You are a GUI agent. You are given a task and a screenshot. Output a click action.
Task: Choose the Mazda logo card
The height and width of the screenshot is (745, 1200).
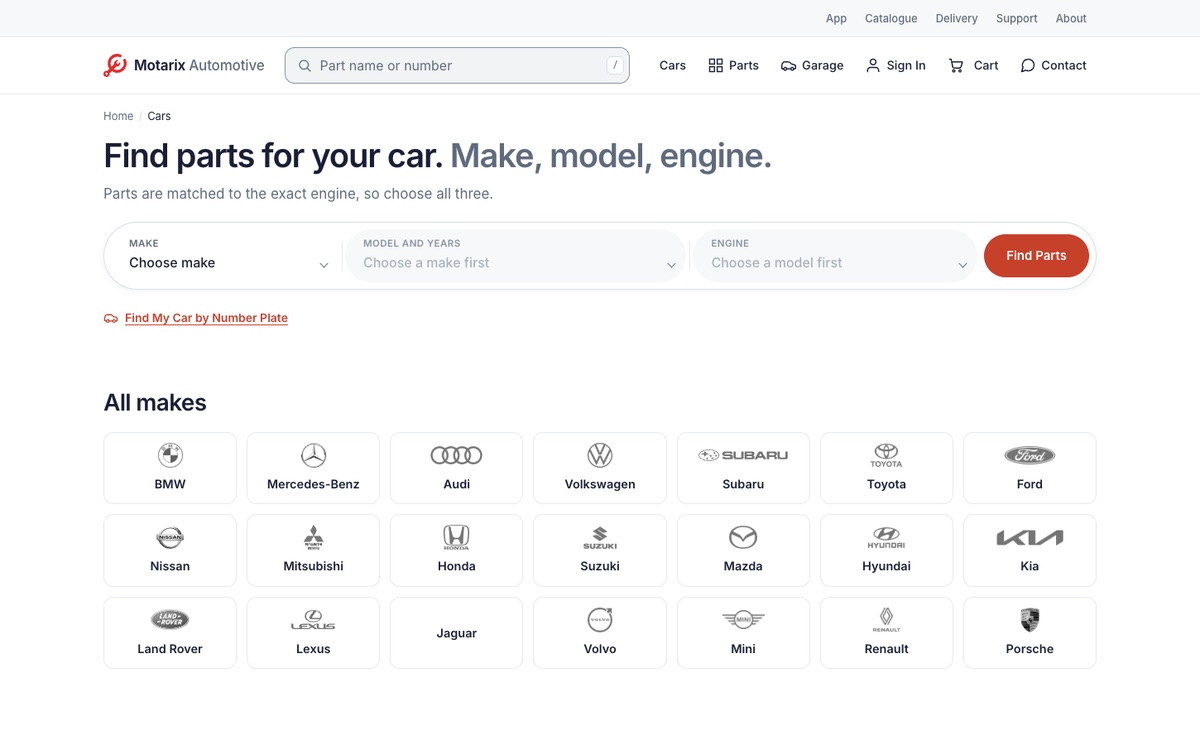pos(743,550)
